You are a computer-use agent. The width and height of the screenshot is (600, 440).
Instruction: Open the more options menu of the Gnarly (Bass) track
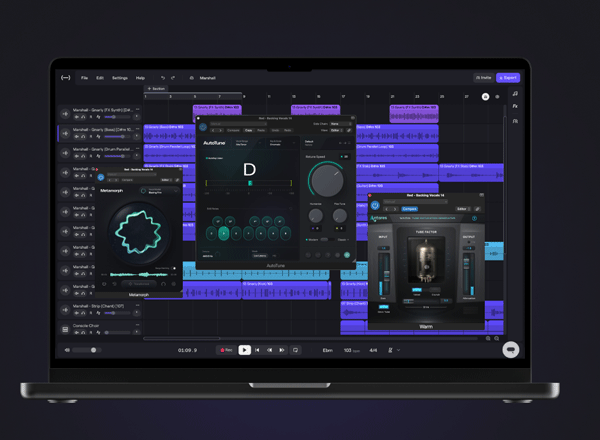click(138, 130)
